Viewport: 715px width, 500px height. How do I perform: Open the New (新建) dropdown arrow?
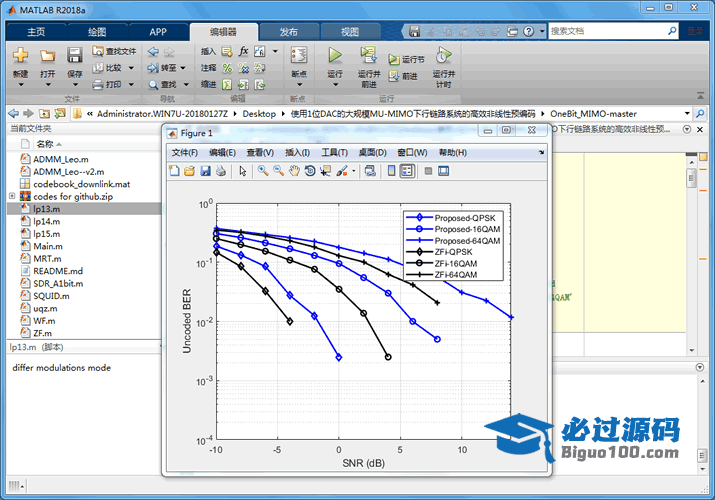tap(21, 84)
